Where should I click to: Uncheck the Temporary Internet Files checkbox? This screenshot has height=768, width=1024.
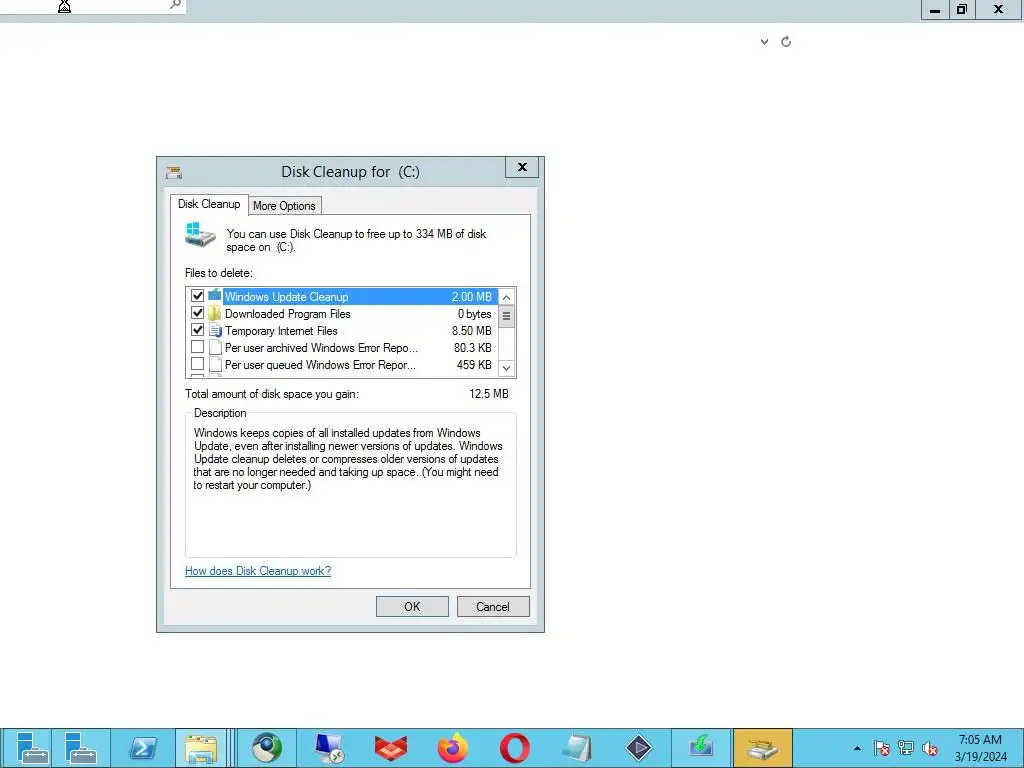pyautogui.click(x=197, y=330)
